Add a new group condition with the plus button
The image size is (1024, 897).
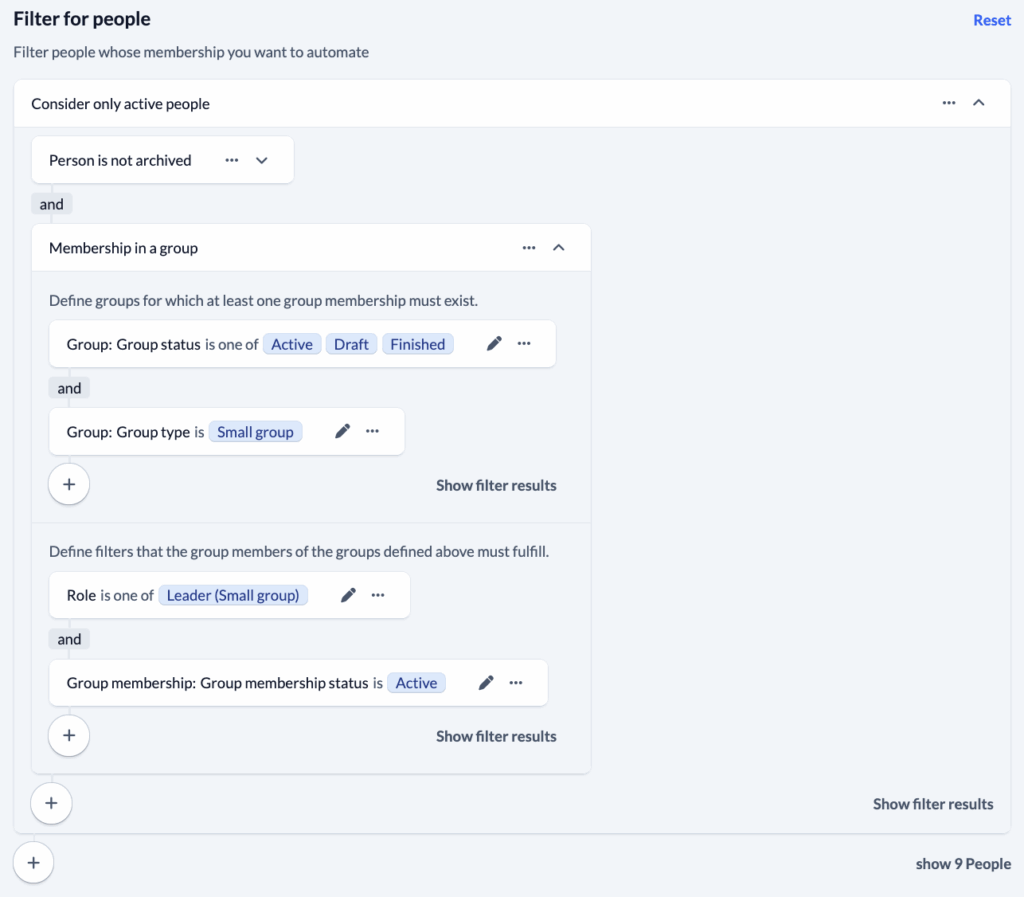click(x=68, y=484)
